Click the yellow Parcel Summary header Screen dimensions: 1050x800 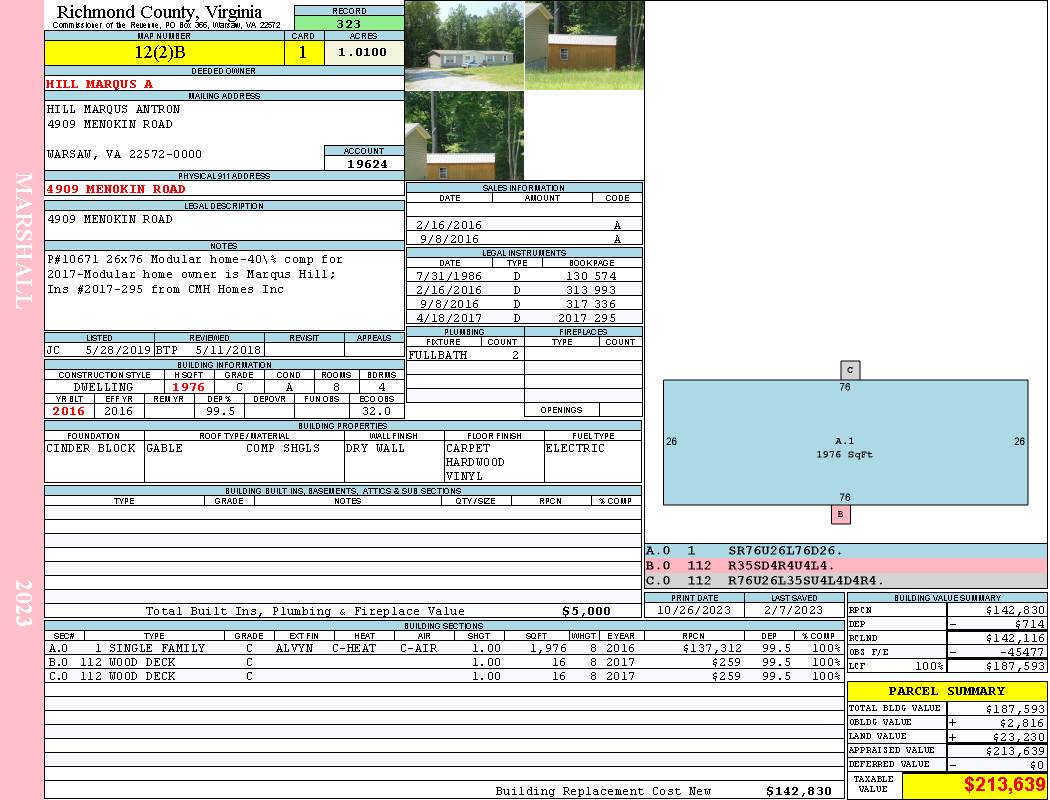(947, 691)
